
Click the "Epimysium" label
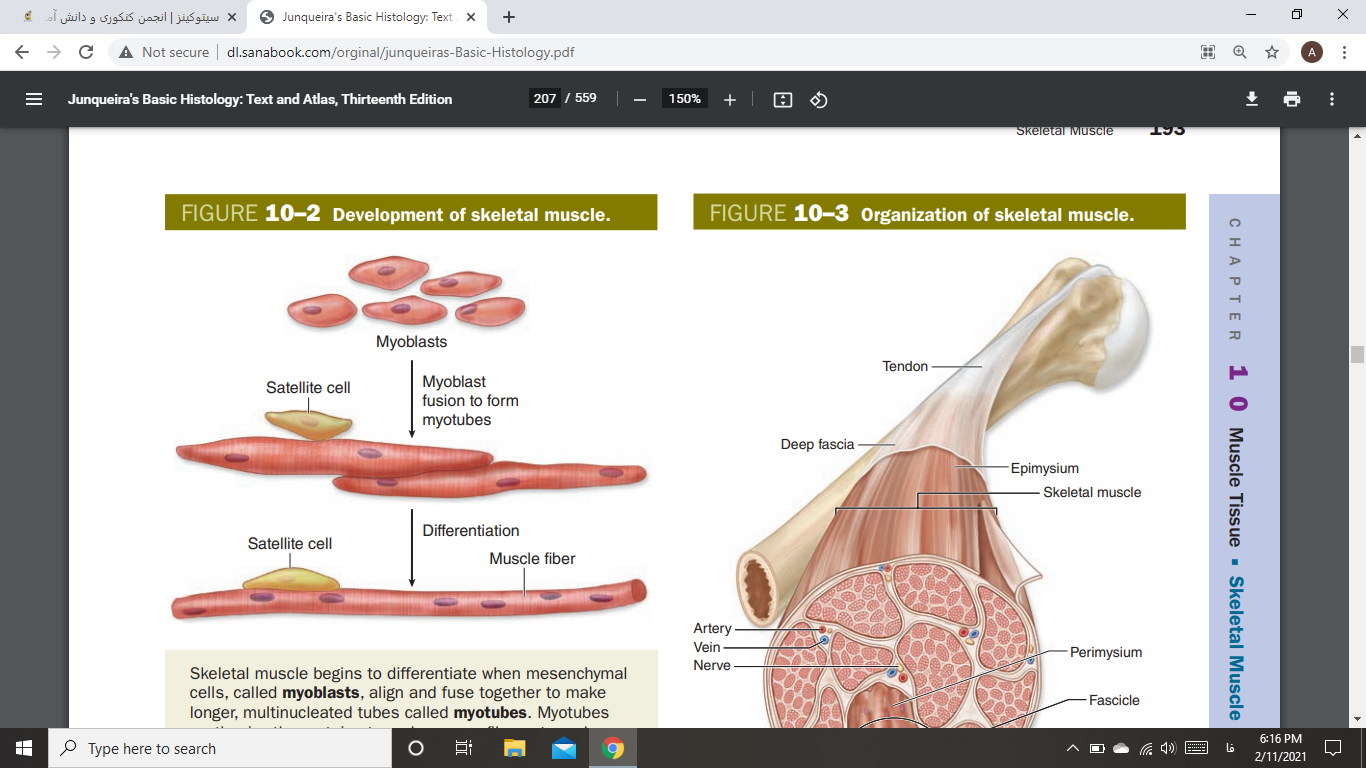pyautogui.click(x=1045, y=468)
